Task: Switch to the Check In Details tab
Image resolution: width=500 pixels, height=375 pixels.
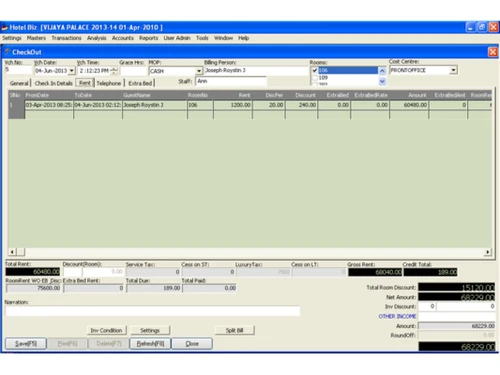Action: click(54, 83)
